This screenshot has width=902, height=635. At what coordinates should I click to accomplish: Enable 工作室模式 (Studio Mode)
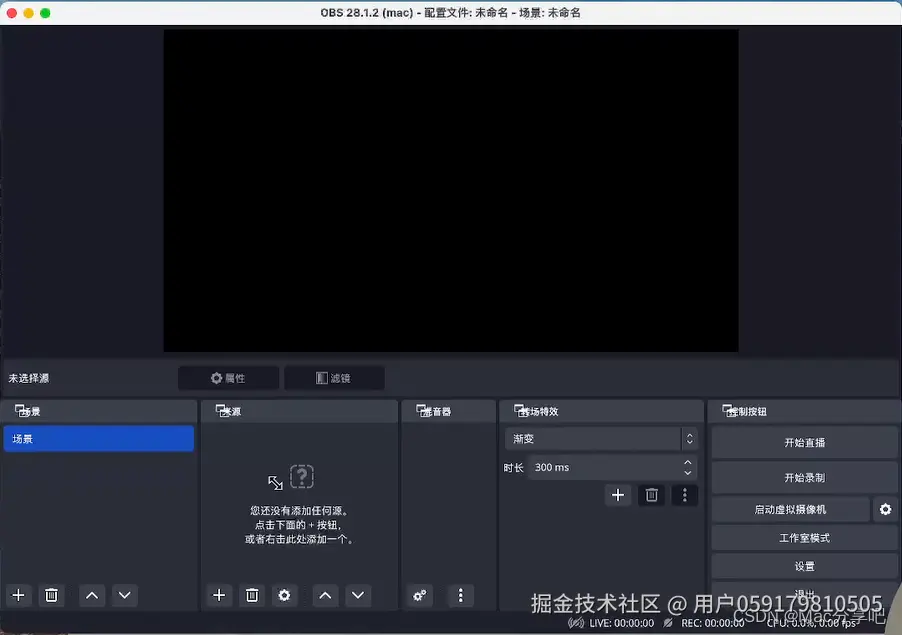tap(804, 537)
